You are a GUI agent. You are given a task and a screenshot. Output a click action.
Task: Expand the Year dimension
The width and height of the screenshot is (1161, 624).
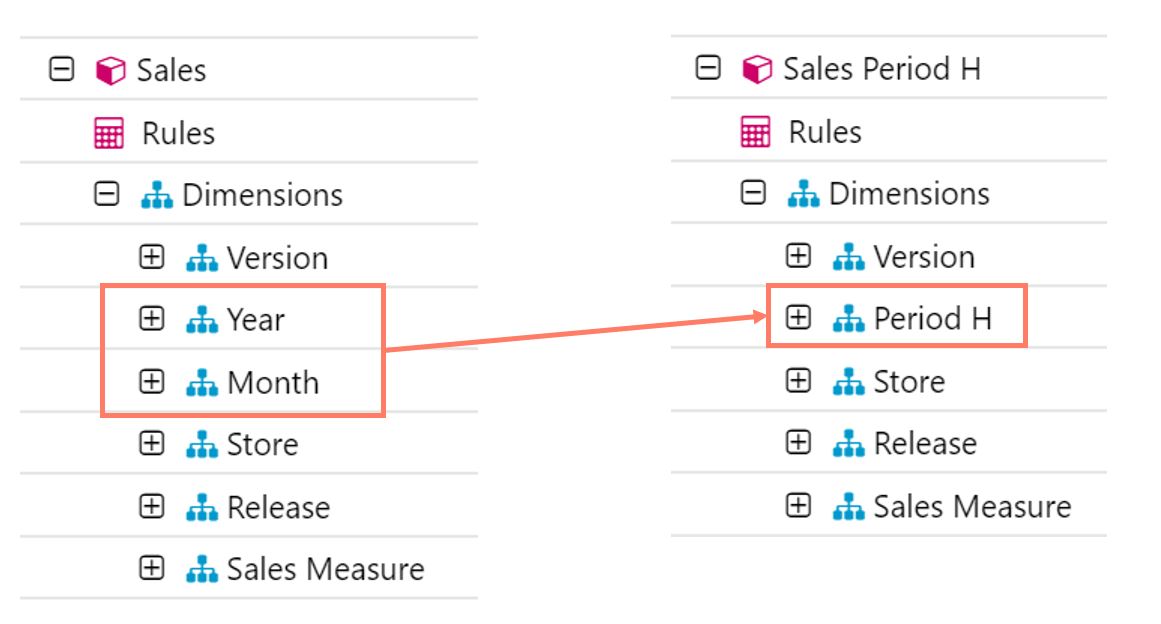pyautogui.click(x=151, y=320)
